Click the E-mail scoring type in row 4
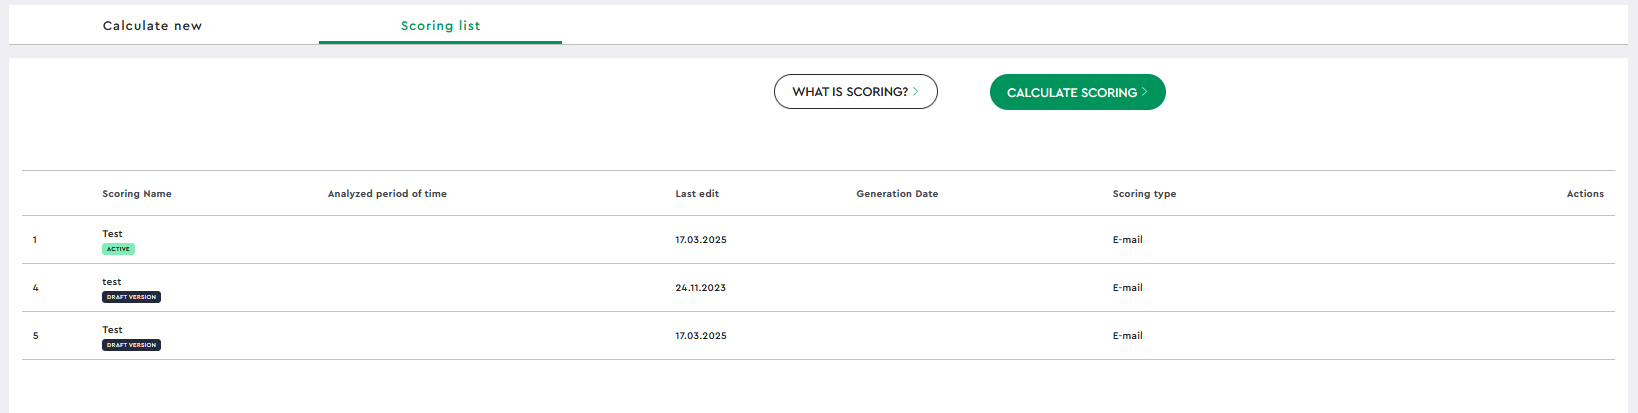 [1127, 288]
